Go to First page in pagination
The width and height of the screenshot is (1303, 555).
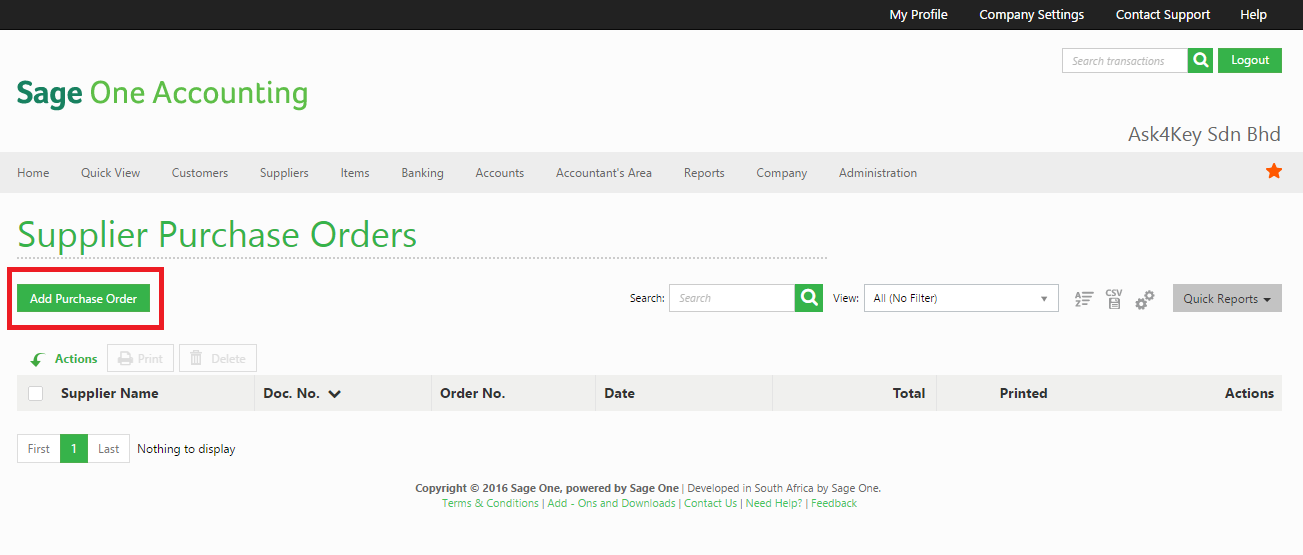pos(39,449)
